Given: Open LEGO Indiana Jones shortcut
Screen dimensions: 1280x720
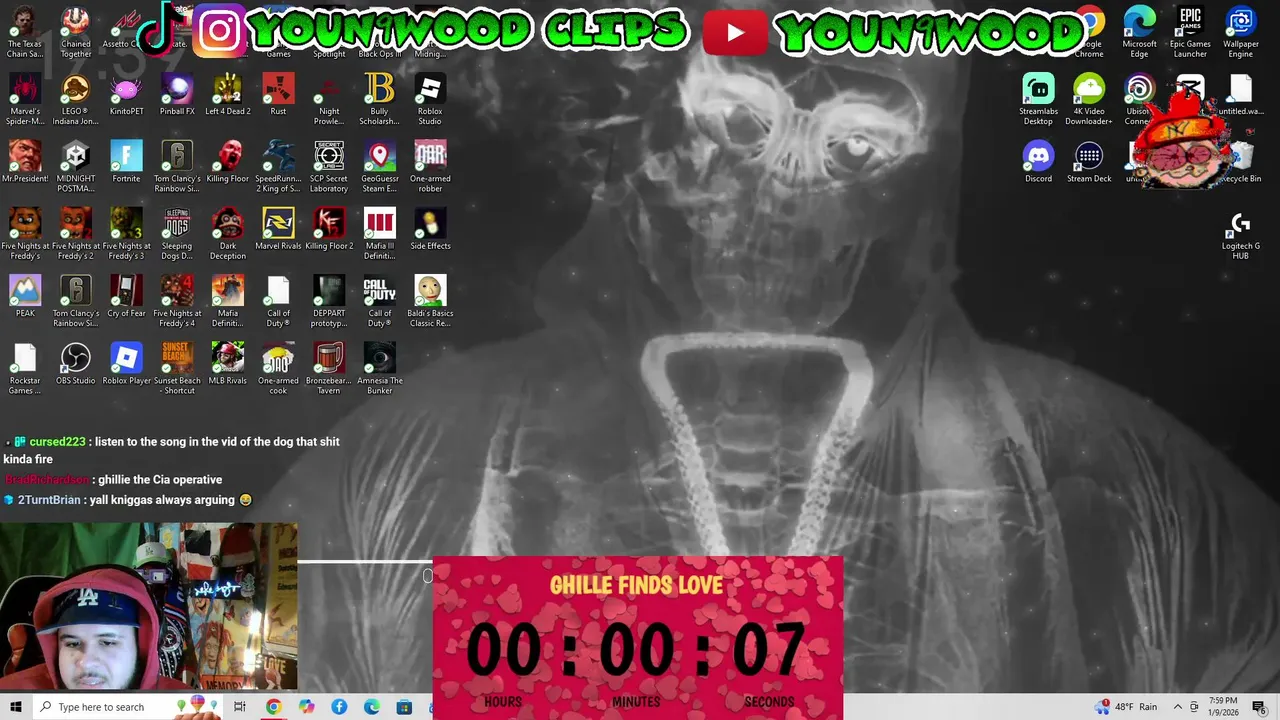Looking at the screenshot, I should point(76,99).
